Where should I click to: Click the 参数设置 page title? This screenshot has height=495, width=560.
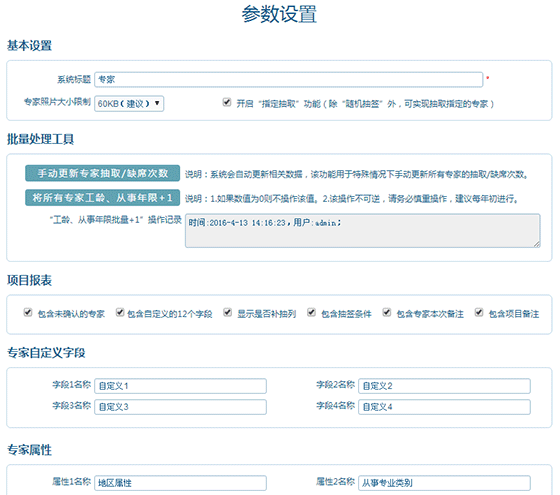point(279,14)
